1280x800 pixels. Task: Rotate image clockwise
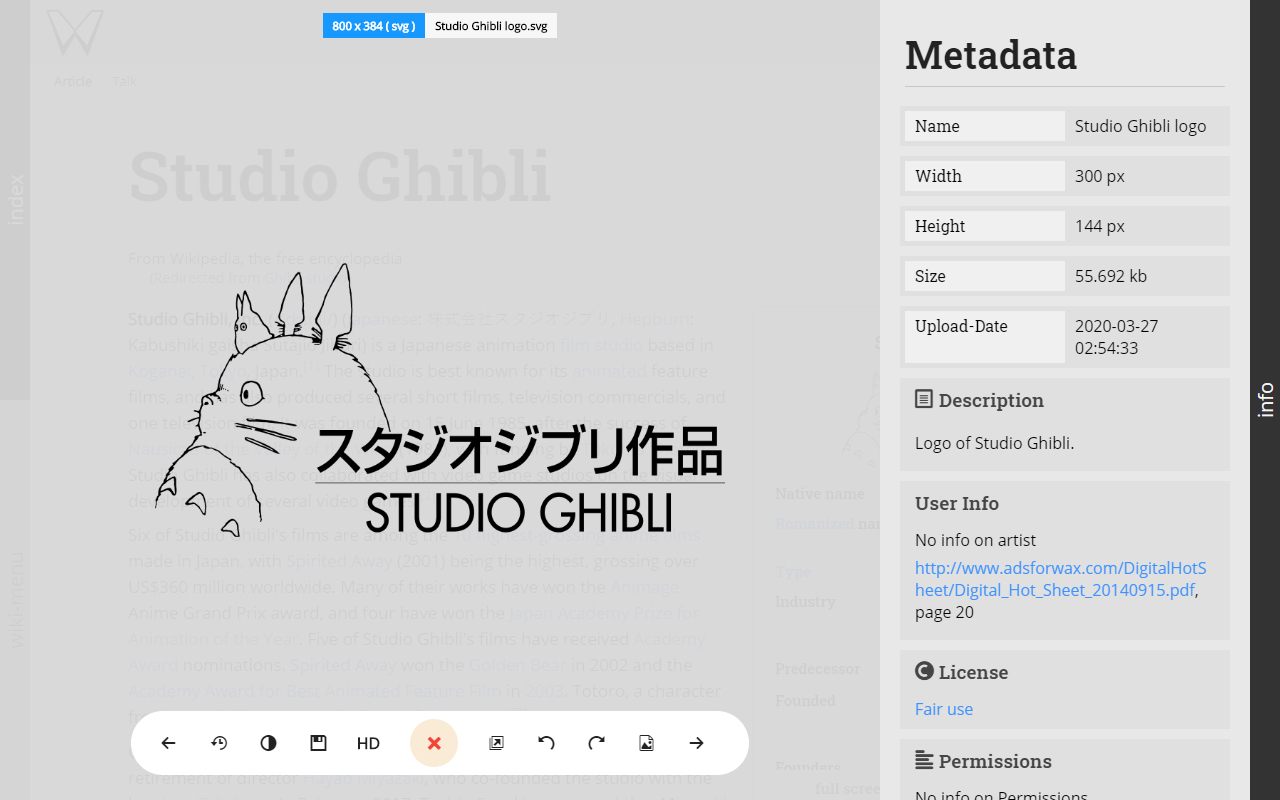tap(597, 743)
